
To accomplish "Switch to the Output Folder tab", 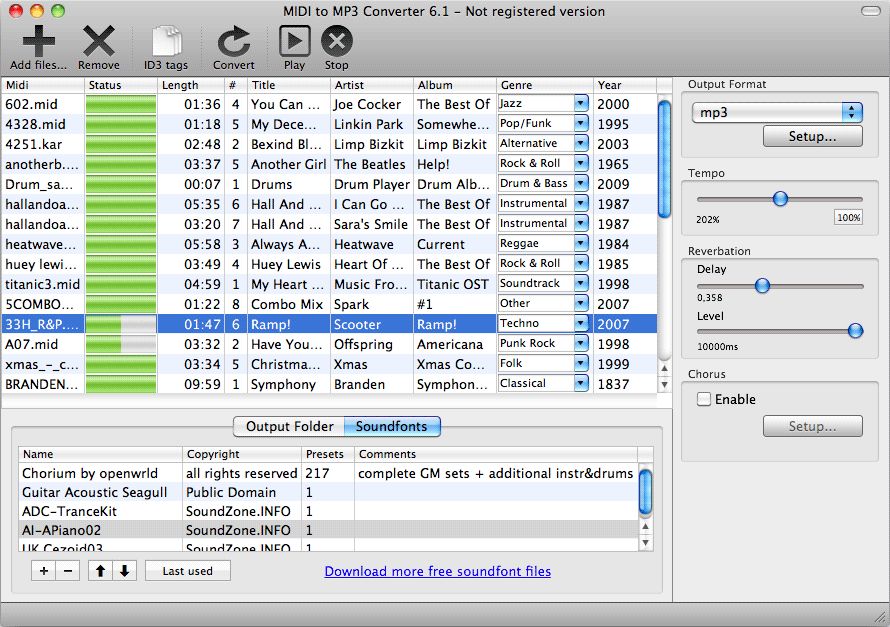I will point(289,426).
